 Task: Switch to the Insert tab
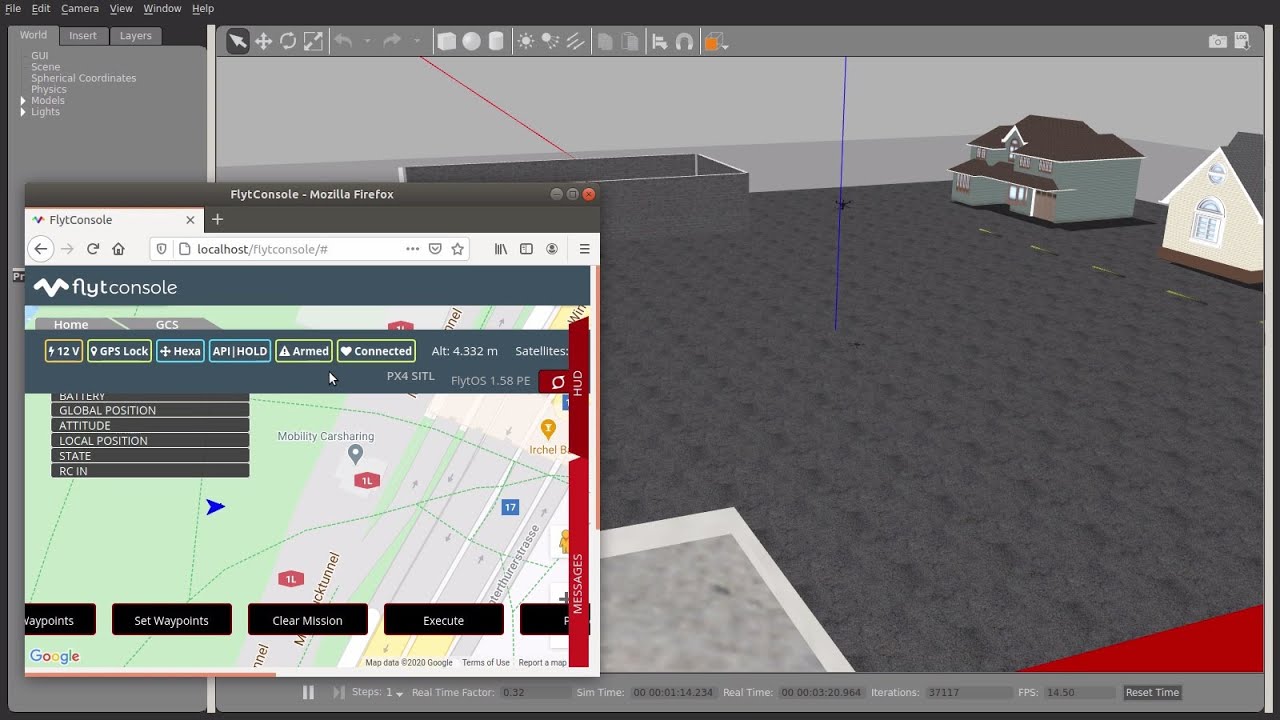83,35
